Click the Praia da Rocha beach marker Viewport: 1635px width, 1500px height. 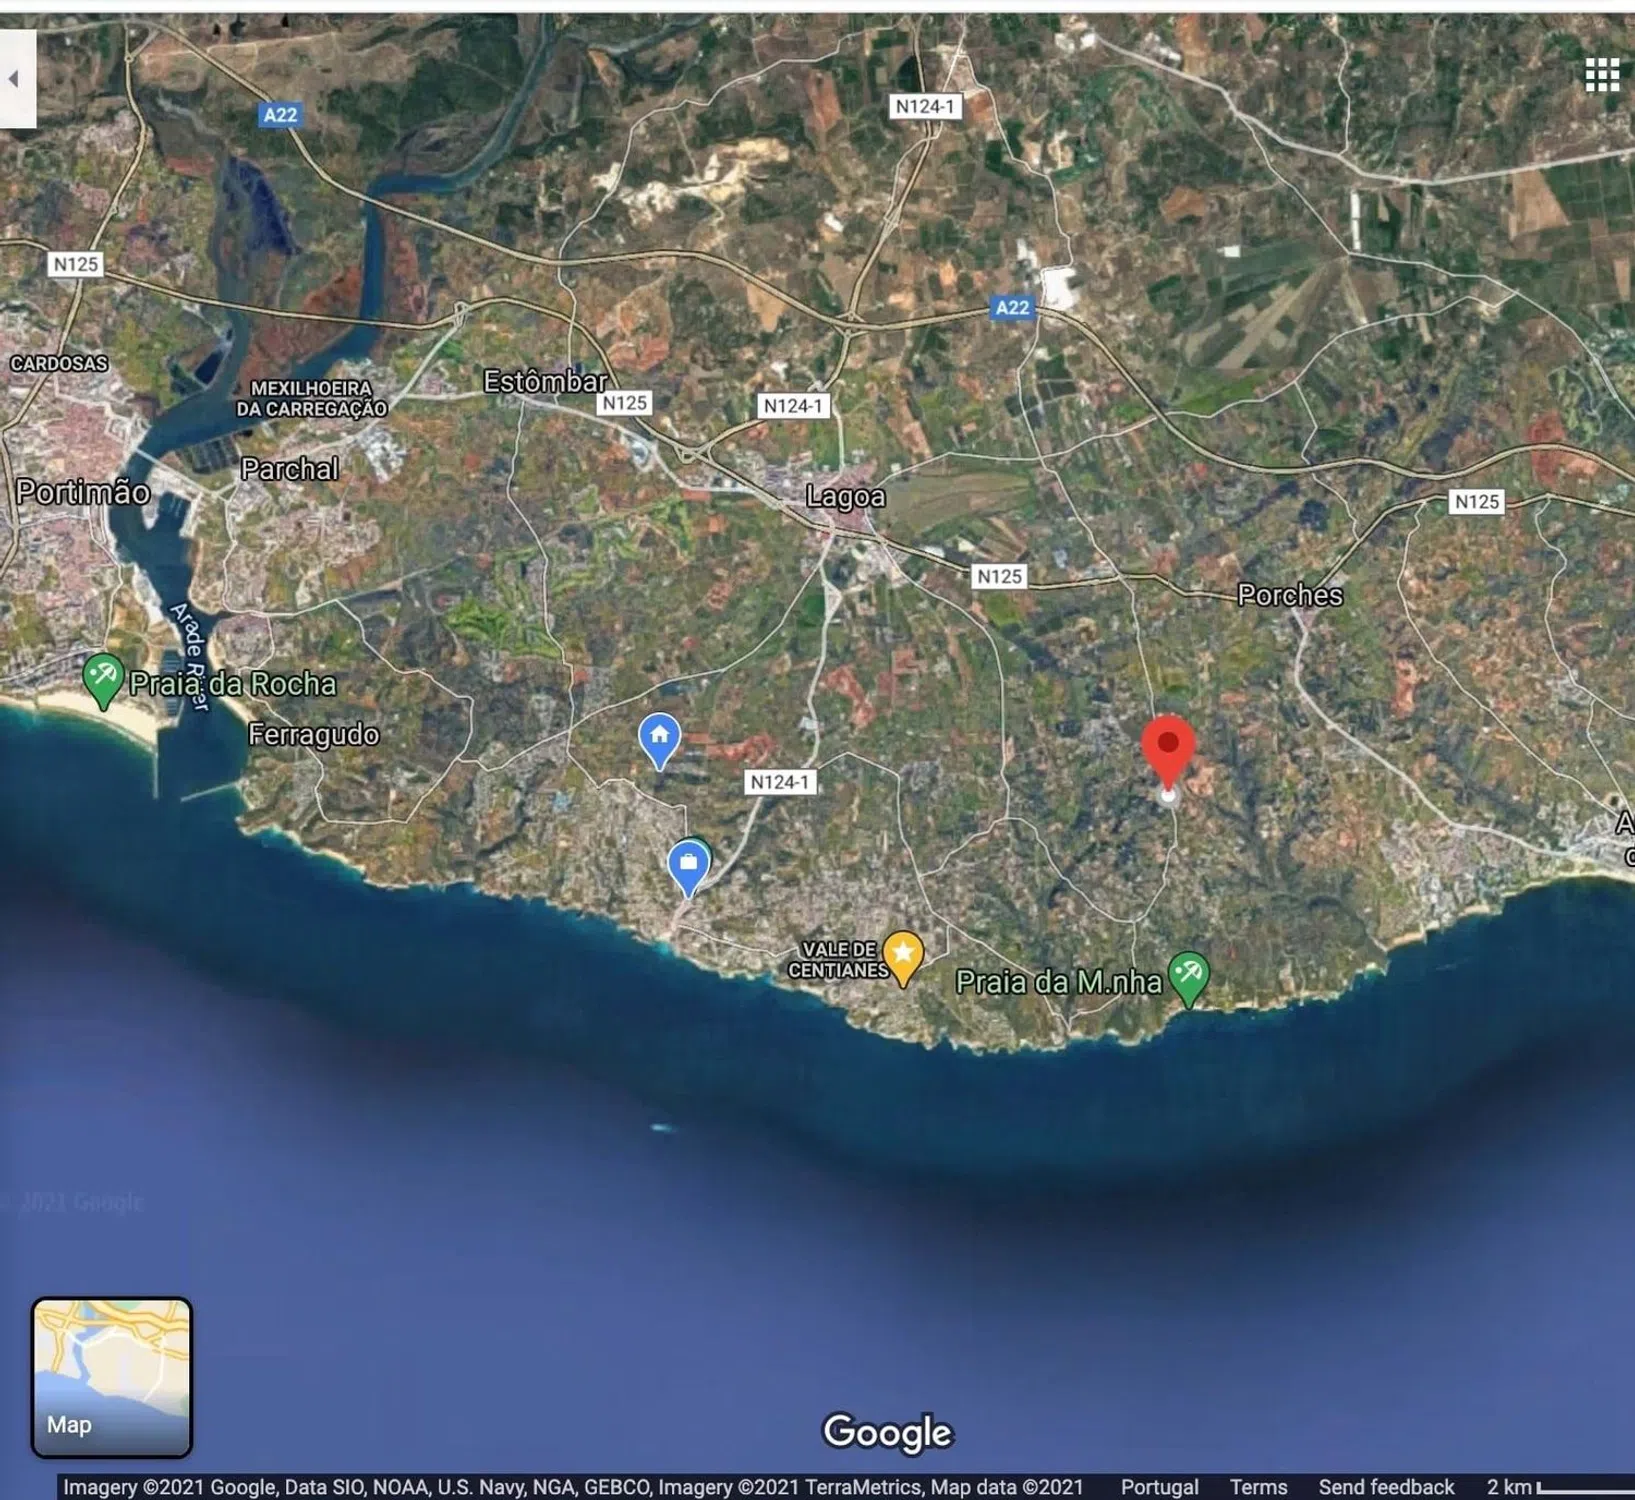(102, 680)
